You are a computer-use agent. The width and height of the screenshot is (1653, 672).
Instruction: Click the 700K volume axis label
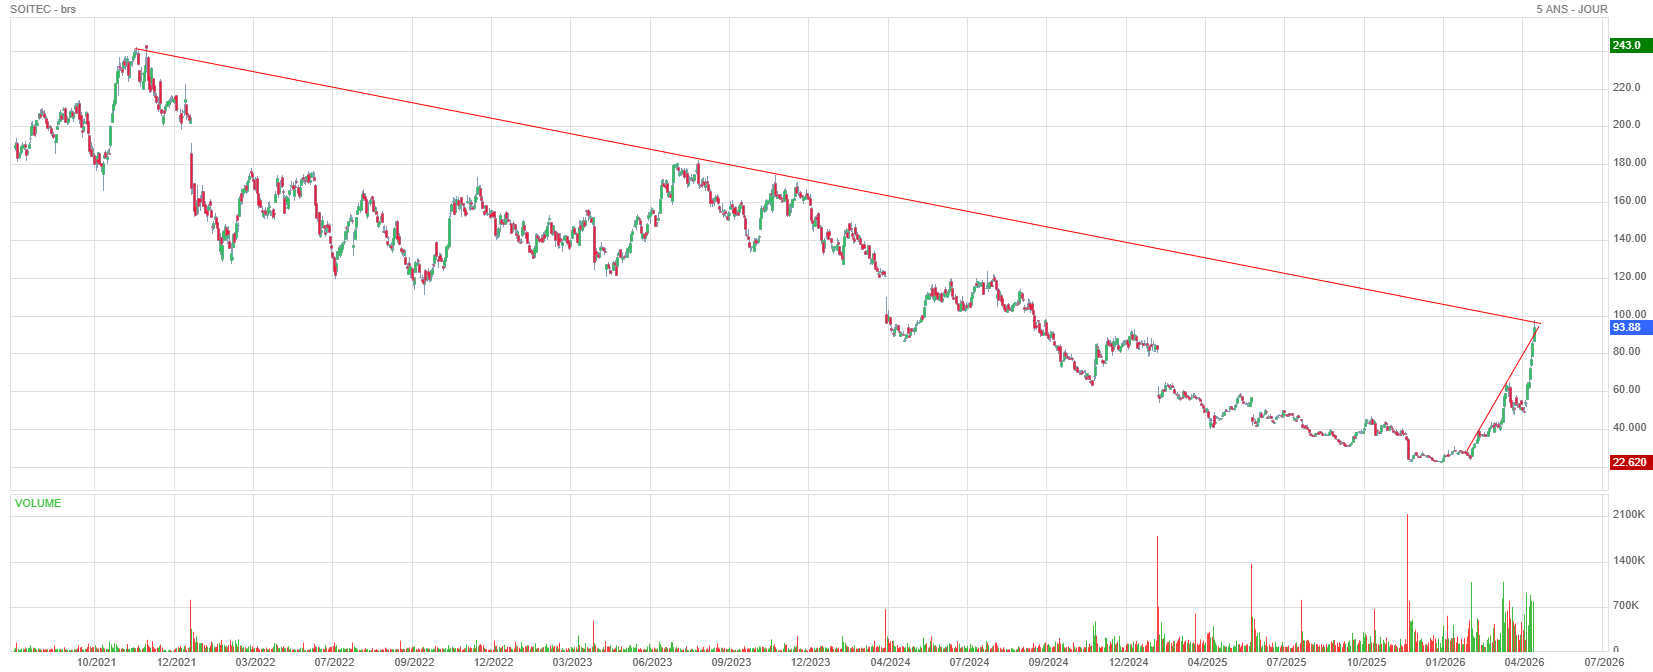pyautogui.click(x=1626, y=605)
